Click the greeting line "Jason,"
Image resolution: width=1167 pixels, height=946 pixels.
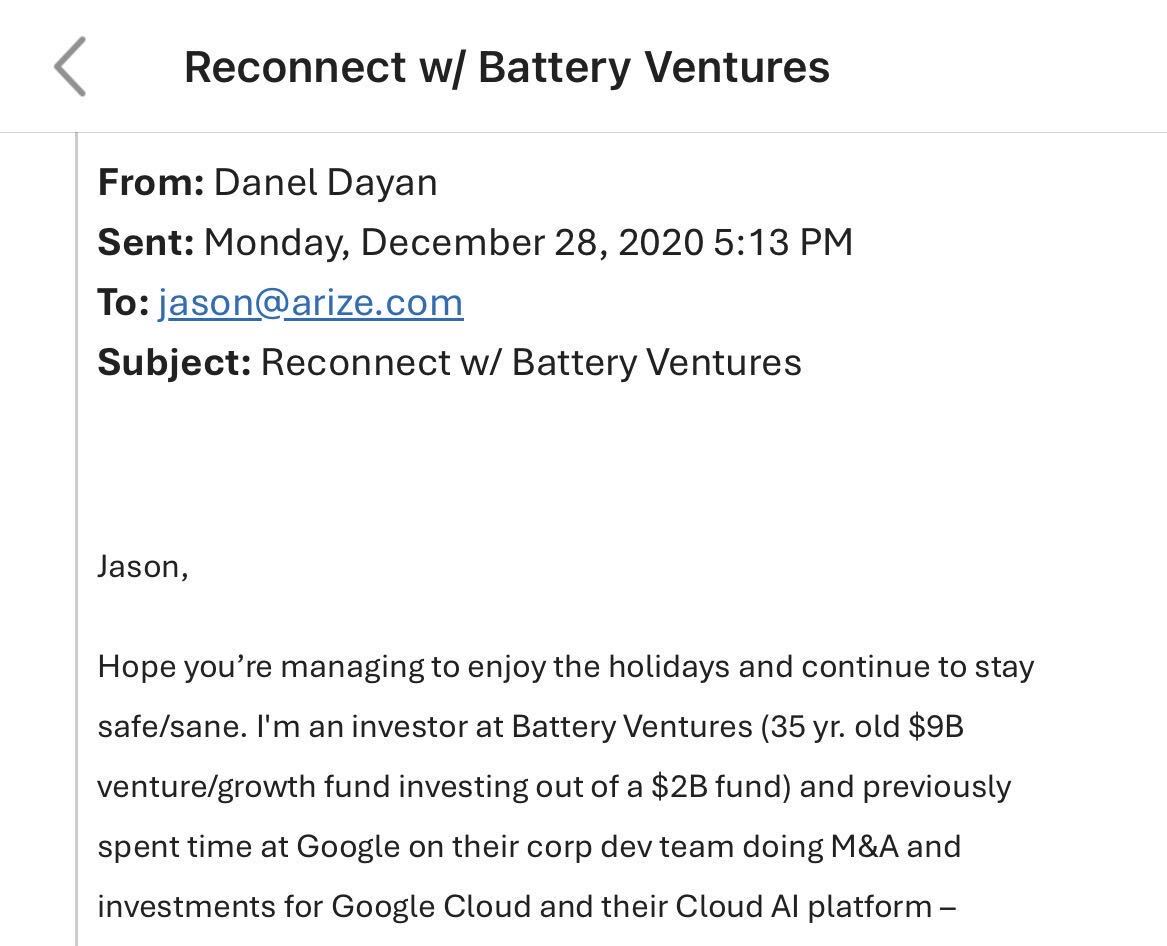tap(143, 567)
